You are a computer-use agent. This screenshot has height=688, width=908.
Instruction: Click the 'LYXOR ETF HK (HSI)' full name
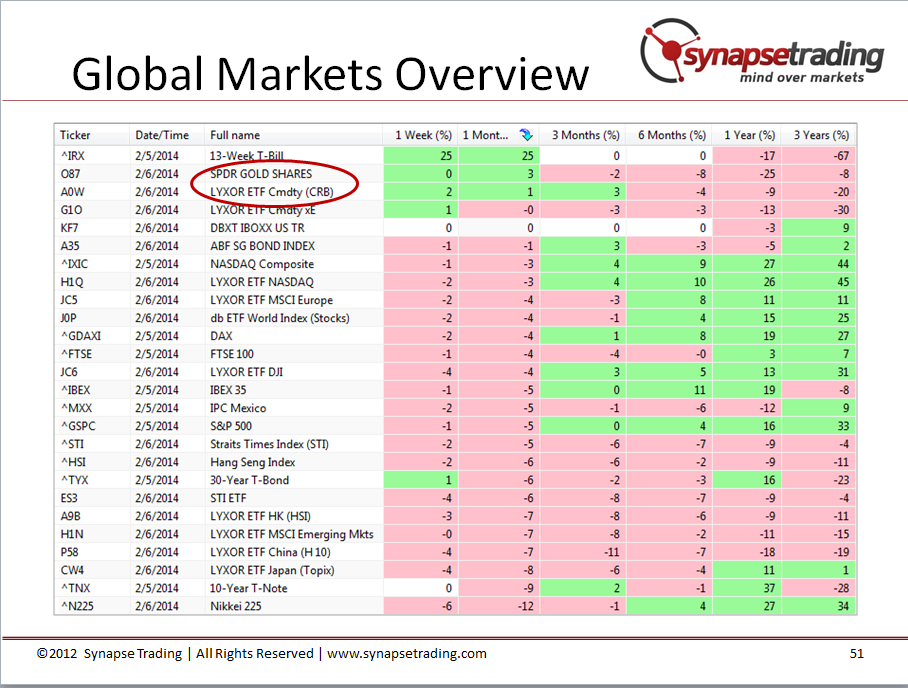pos(260,515)
